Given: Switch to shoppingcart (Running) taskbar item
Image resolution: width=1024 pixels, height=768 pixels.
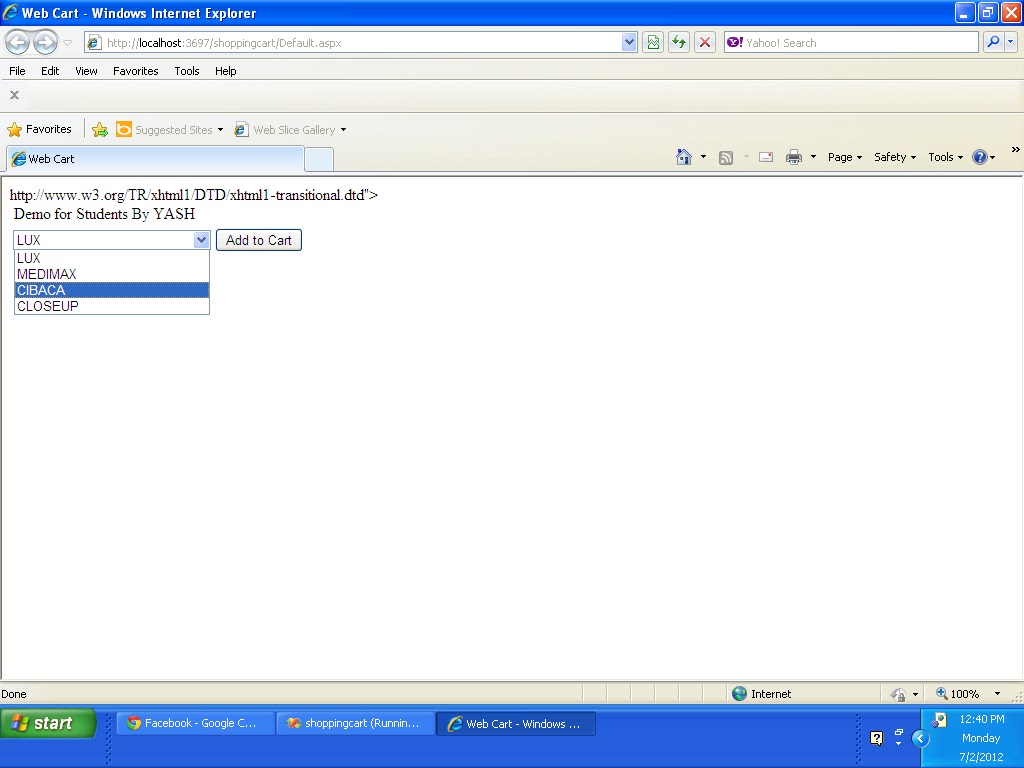Looking at the screenshot, I should pyautogui.click(x=356, y=724).
